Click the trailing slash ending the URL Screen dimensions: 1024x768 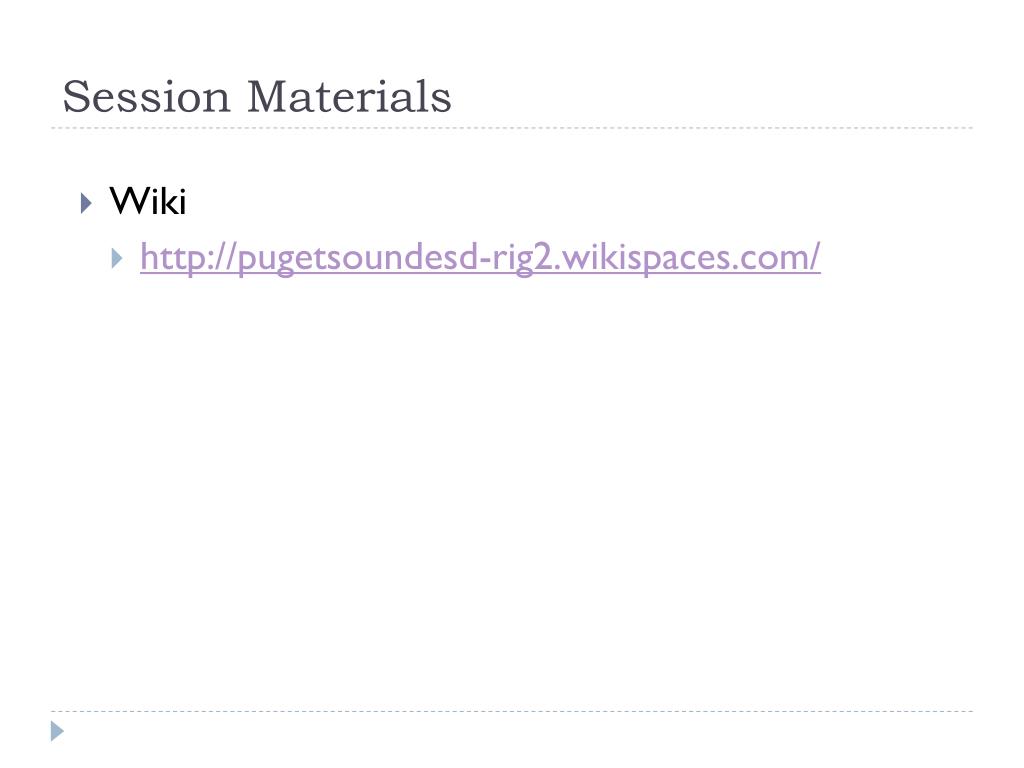(814, 257)
